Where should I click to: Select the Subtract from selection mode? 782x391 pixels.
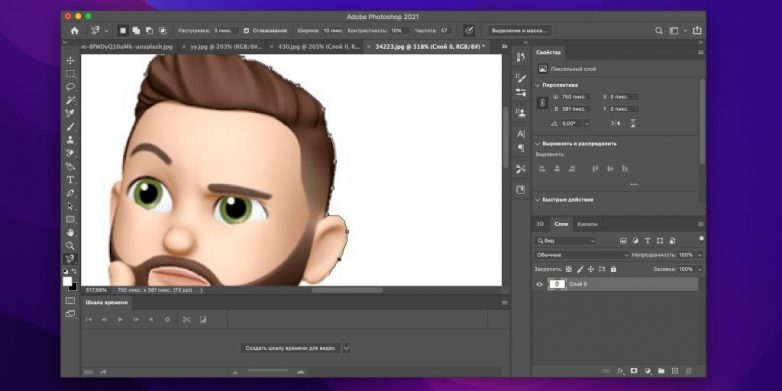pyautogui.click(x=149, y=31)
